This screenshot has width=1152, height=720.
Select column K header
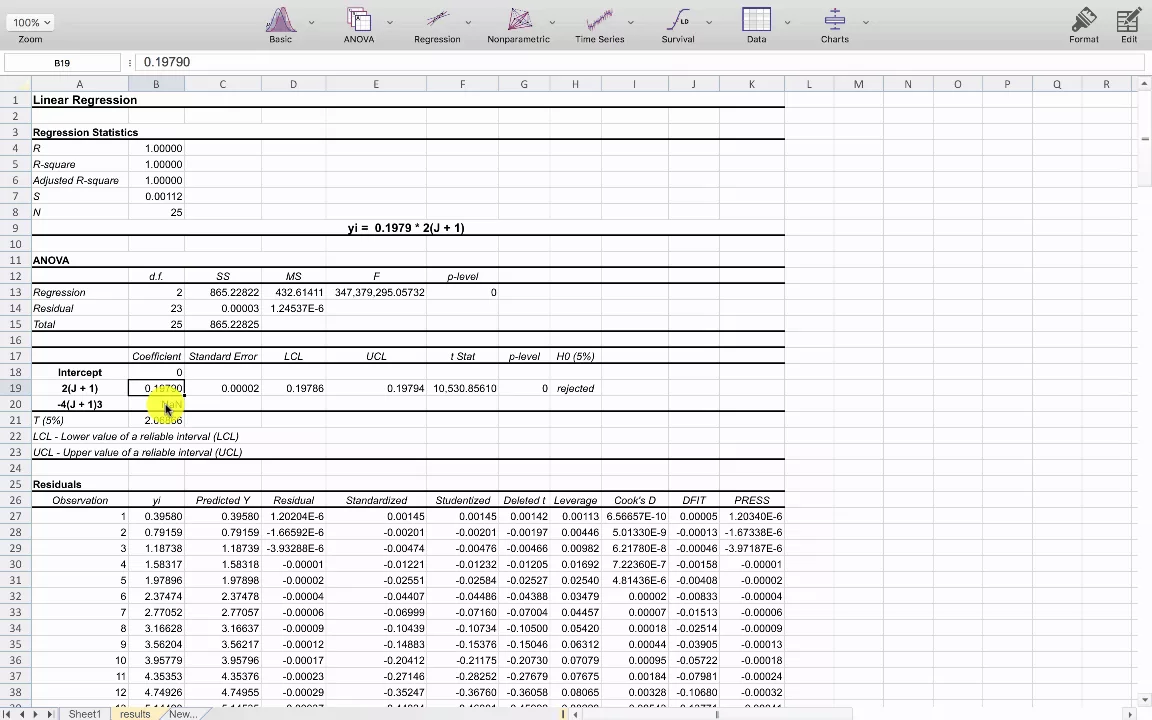pyautogui.click(x=752, y=84)
